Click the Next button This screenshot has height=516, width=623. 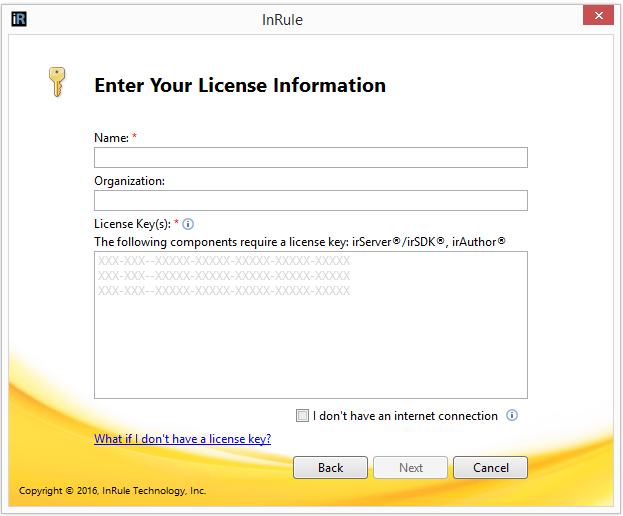pos(411,468)
